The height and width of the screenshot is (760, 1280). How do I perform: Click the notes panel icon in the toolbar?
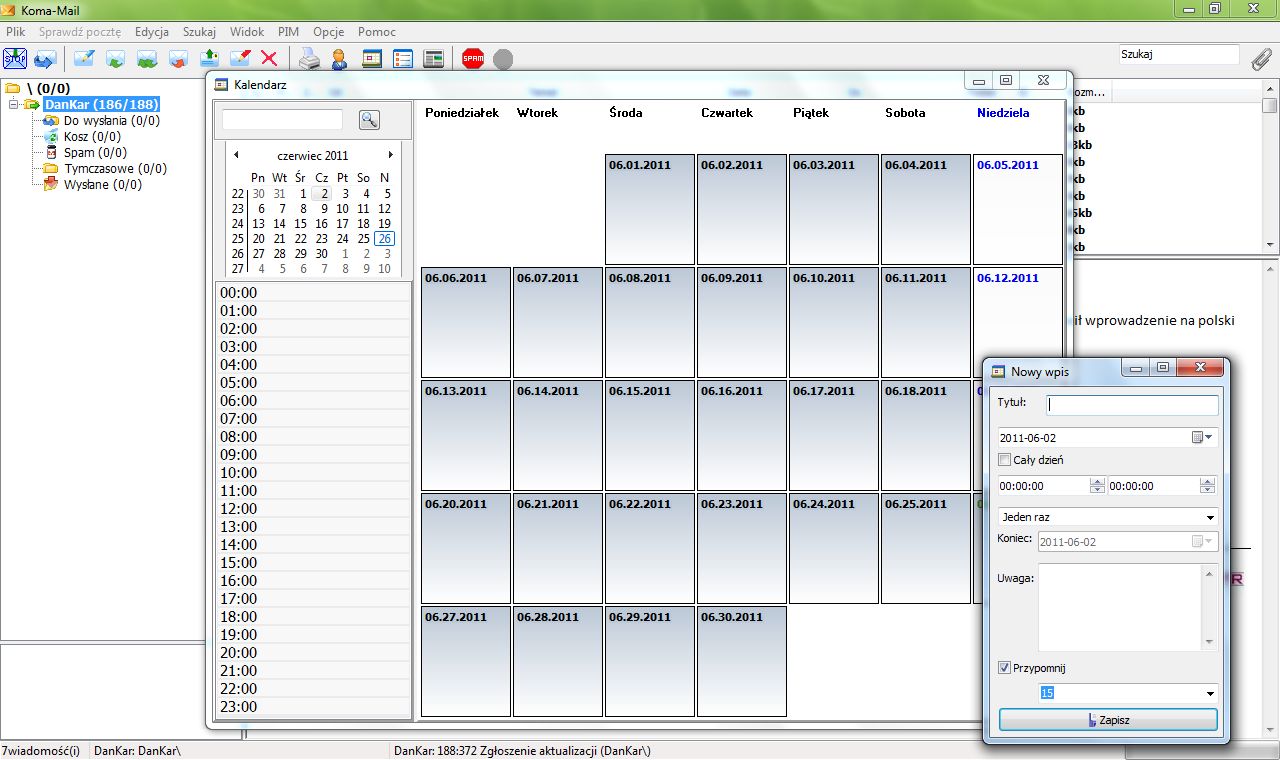(433, 59)
